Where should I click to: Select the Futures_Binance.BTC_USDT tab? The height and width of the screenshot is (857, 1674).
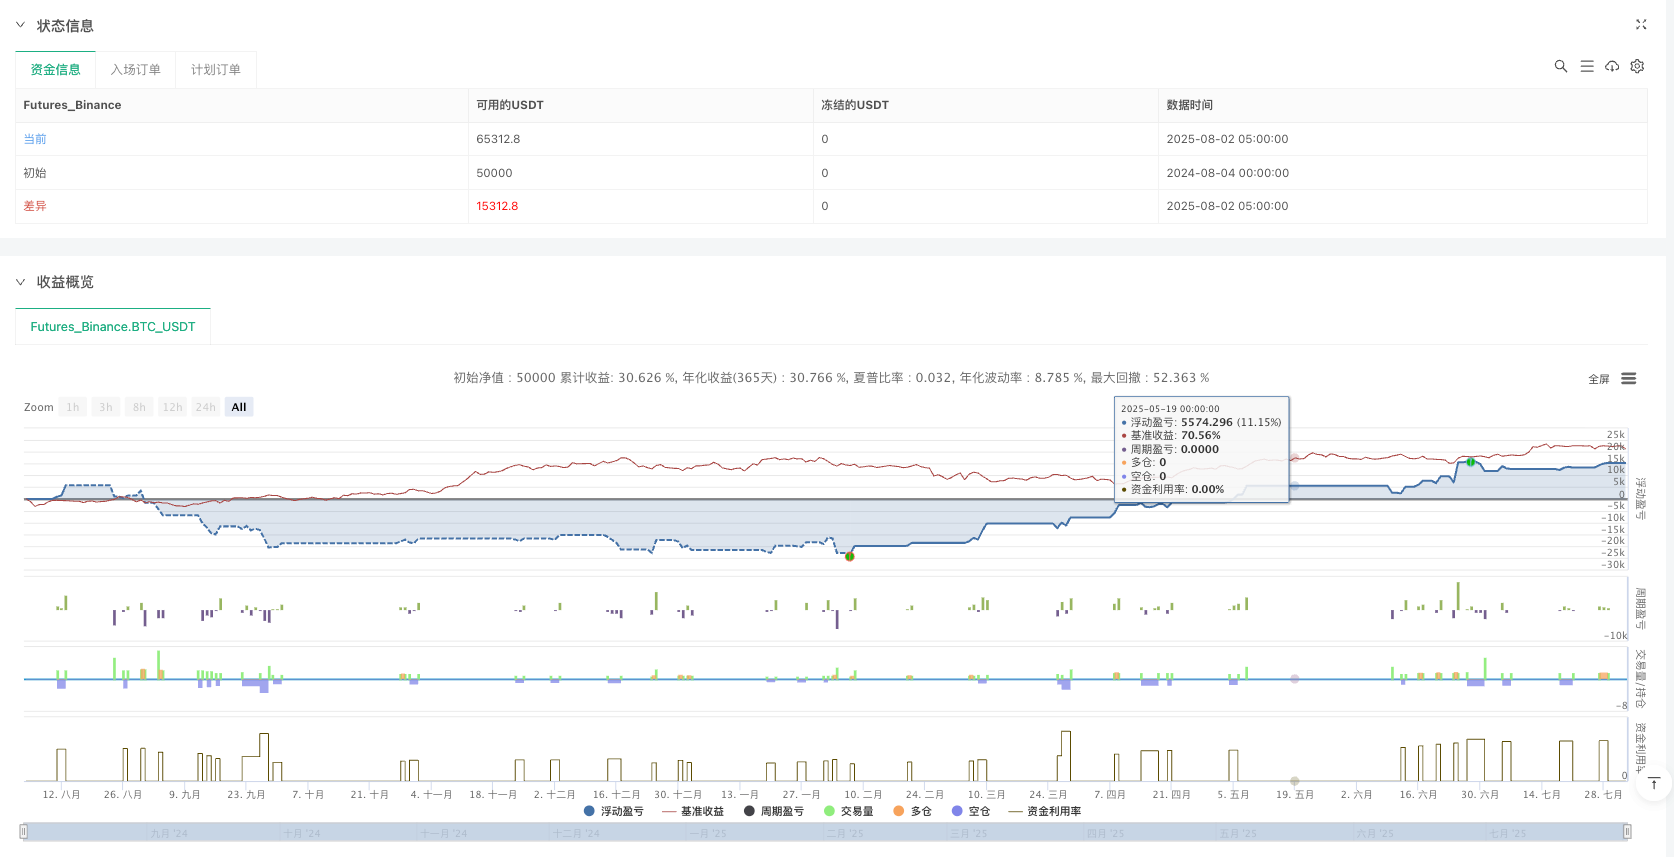point(113,327)
